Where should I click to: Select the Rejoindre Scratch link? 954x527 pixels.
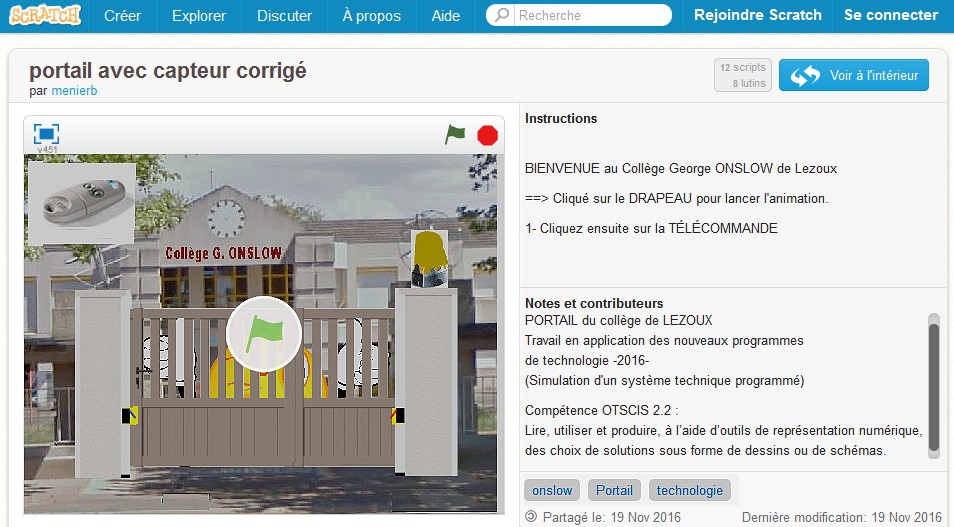click(x=757, y=15)
